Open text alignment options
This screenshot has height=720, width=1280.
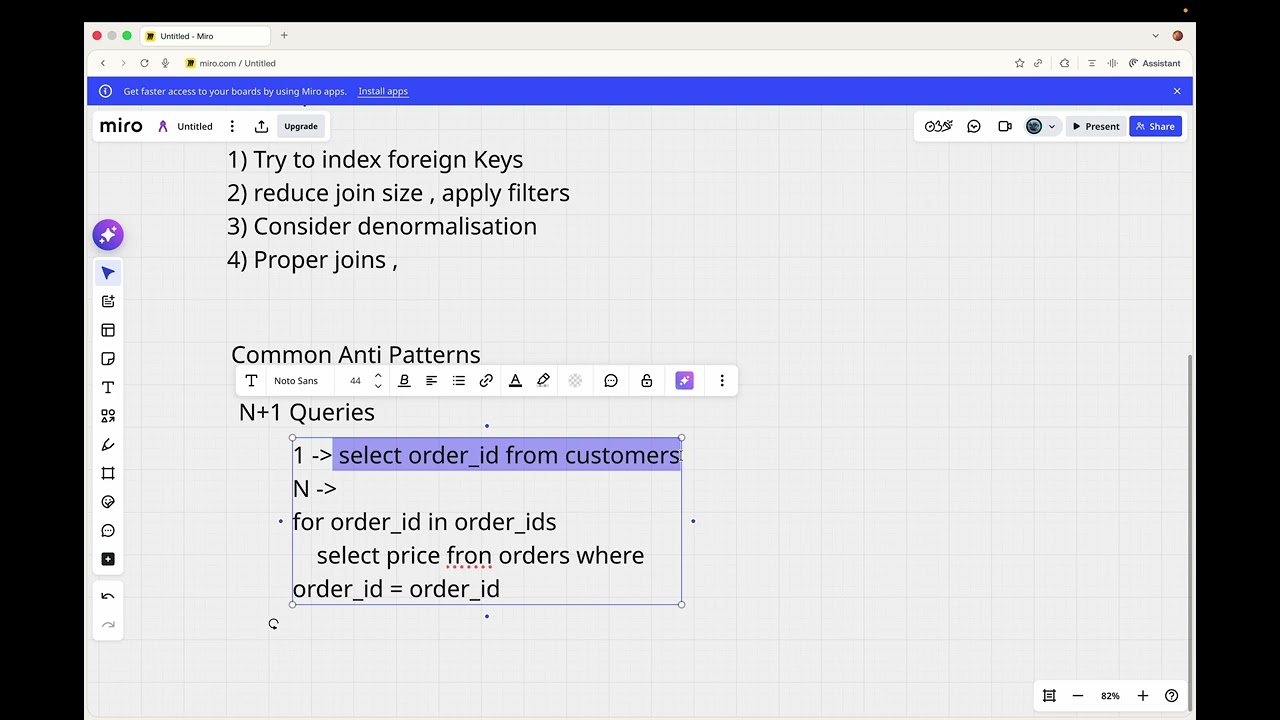coord(431,381)
